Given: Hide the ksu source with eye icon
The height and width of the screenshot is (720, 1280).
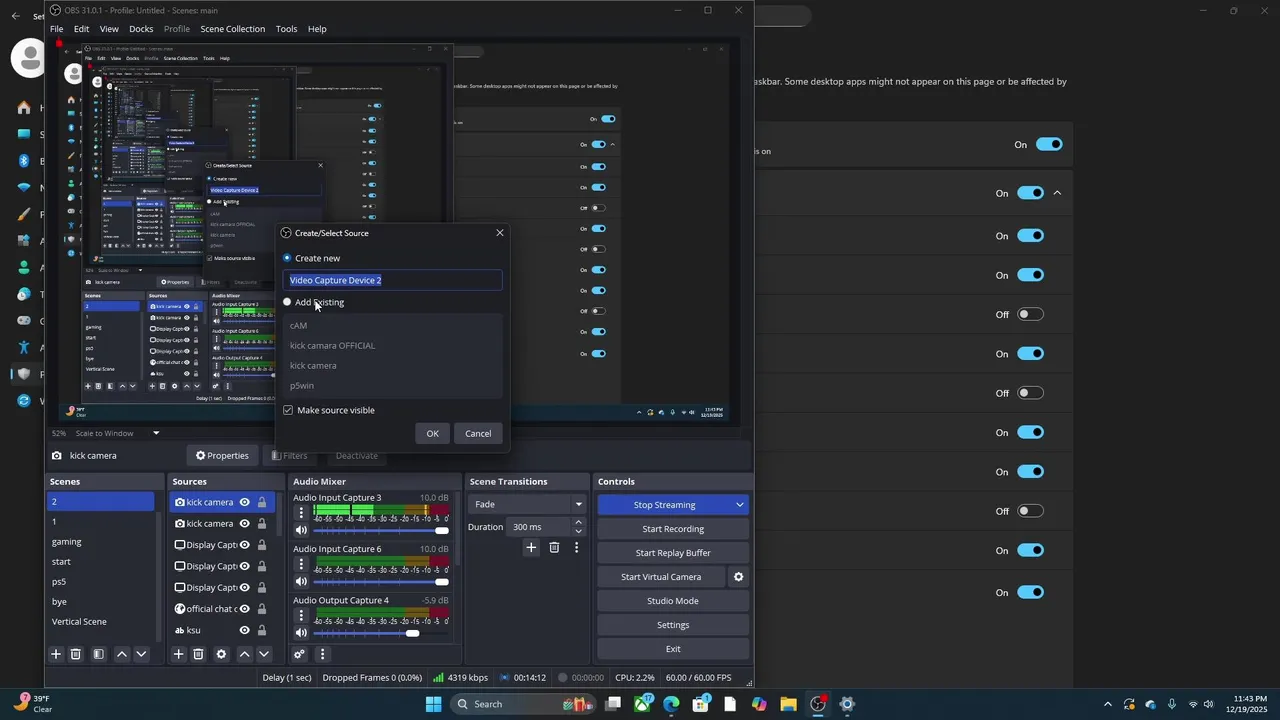Looking at the screenshot, I should [244, 630].
